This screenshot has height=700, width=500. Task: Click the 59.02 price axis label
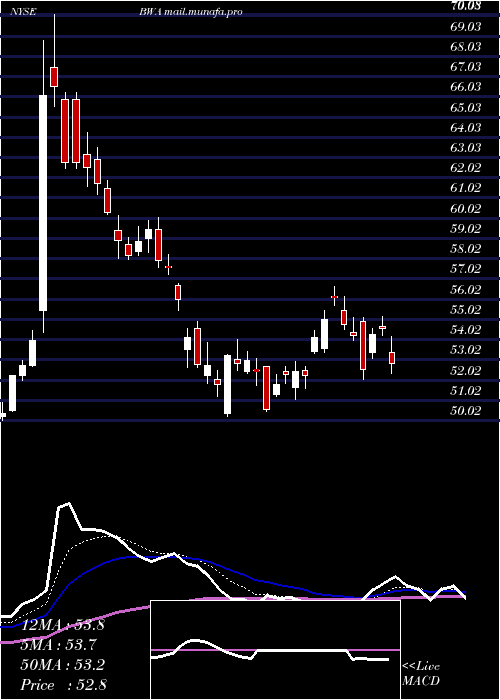pos(466,229)
